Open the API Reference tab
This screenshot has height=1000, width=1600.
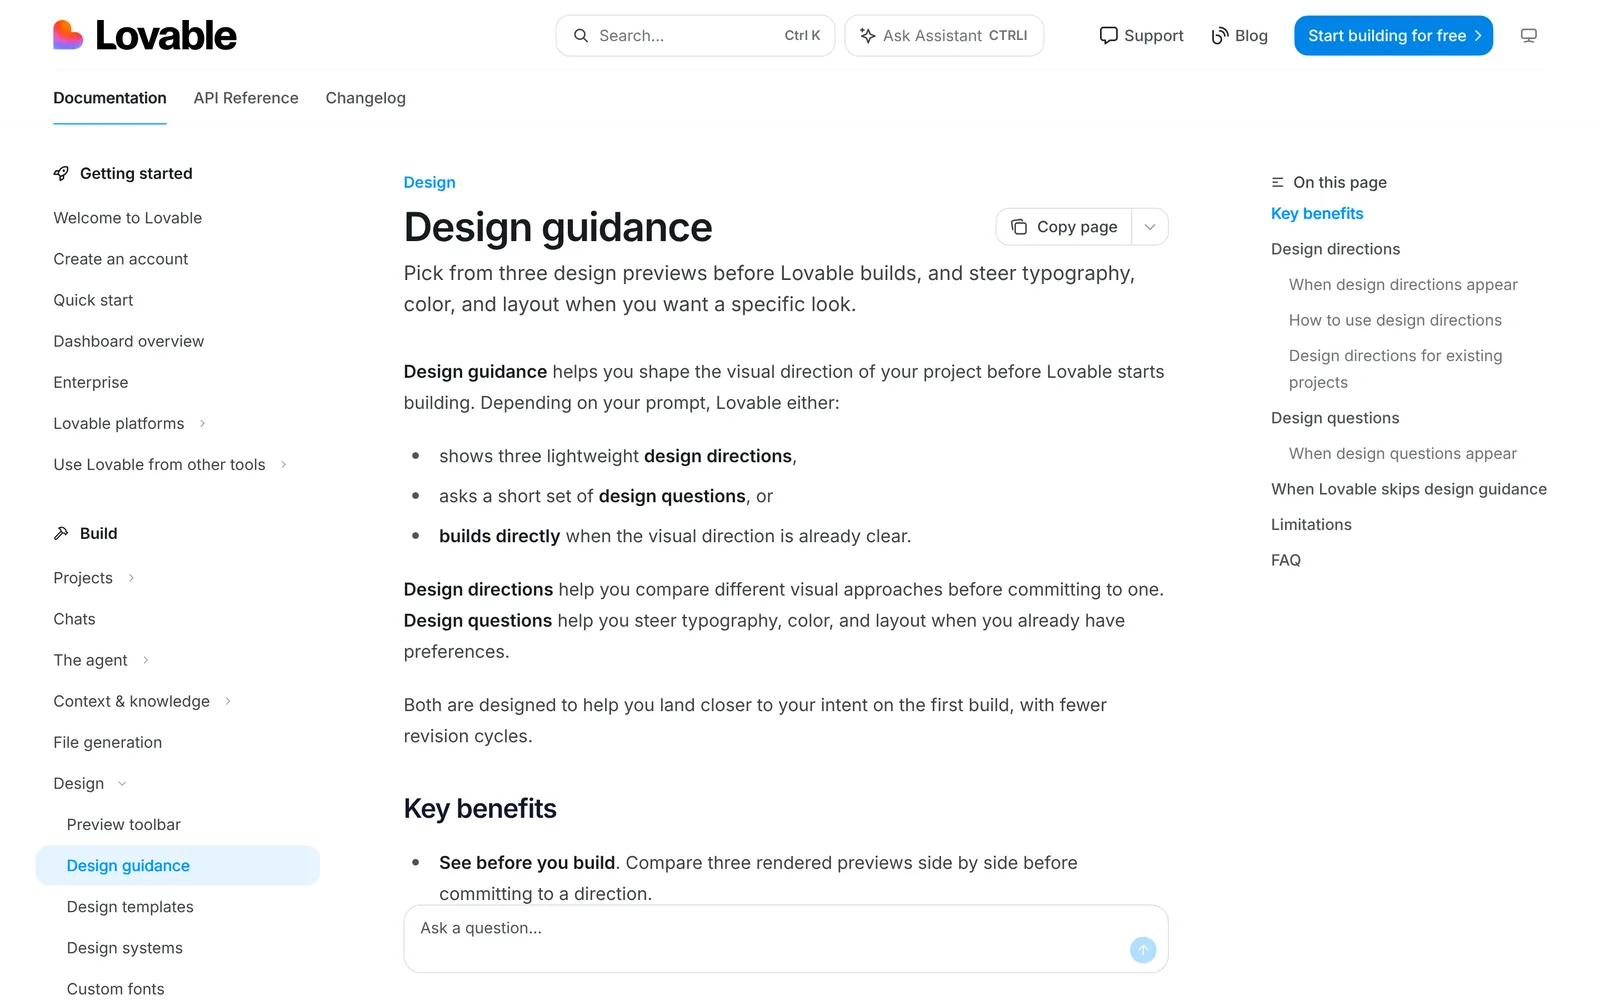[x=246, y=98]
